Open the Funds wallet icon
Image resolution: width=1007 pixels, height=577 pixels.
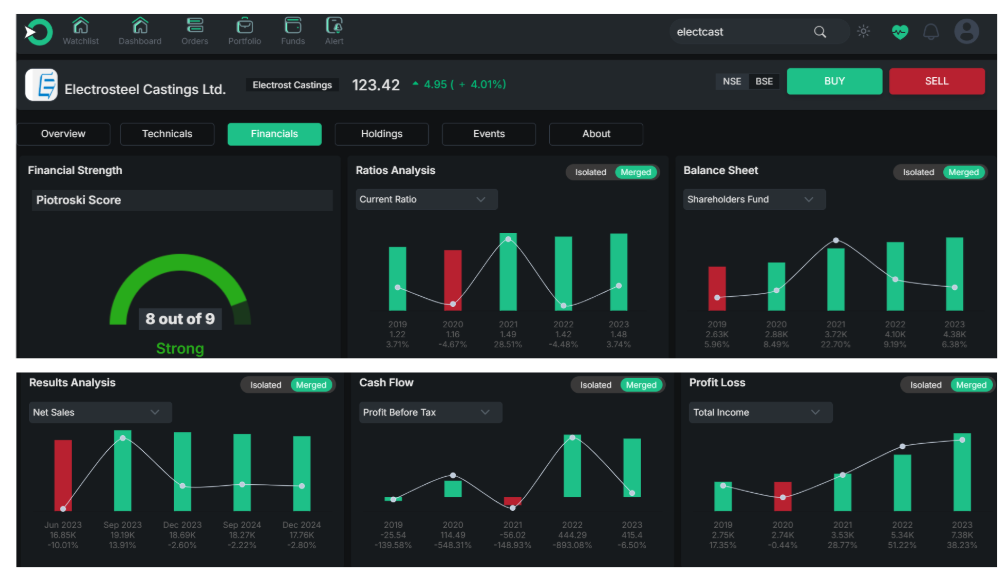pos(293,26)
